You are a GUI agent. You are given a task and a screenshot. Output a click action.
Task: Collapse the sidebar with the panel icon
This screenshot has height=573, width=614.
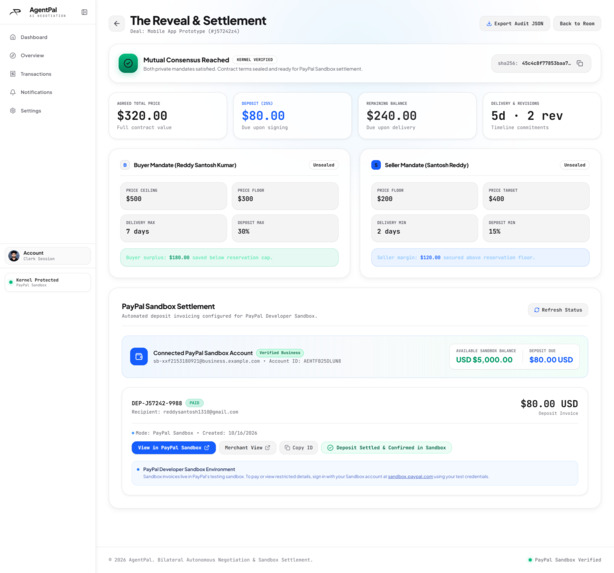coord(84,12)
